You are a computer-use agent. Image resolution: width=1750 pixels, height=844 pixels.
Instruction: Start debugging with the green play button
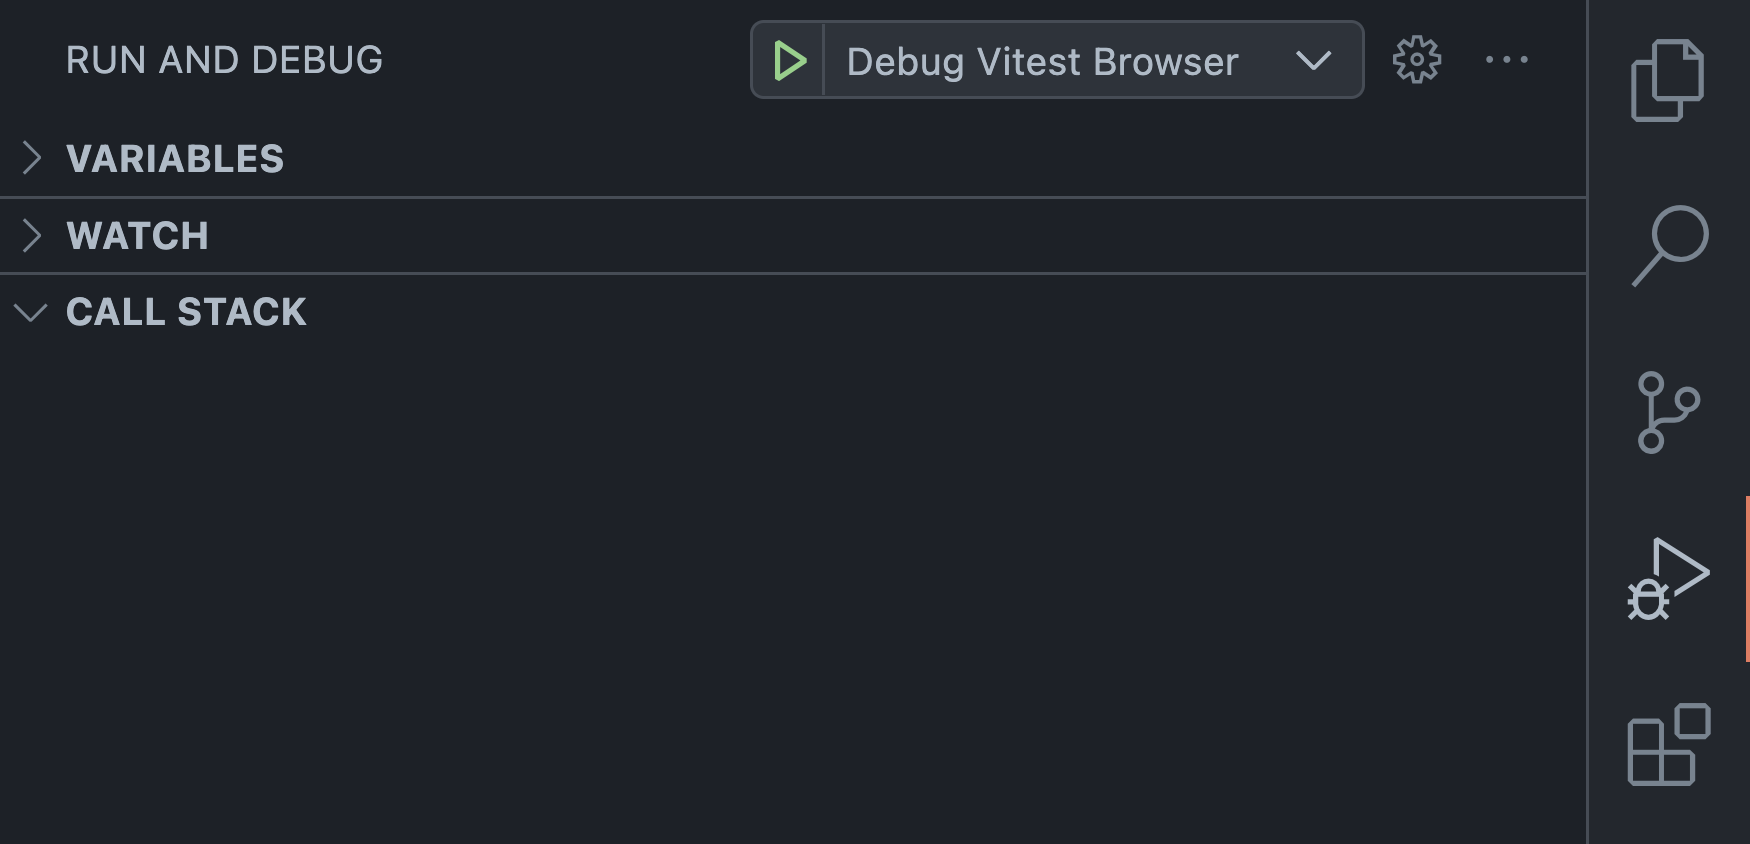[789, 61]
